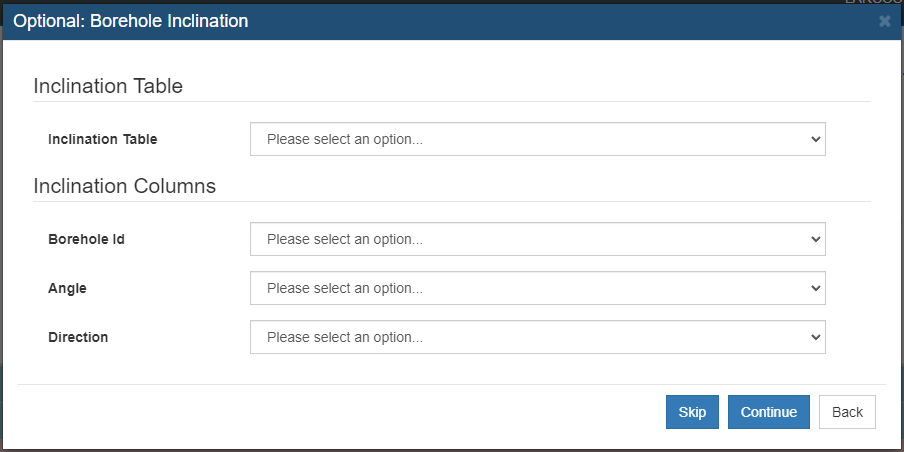The image size is (904, 452).
Task: Click the chevron arrow on Direction select
Action: [815, 337]
